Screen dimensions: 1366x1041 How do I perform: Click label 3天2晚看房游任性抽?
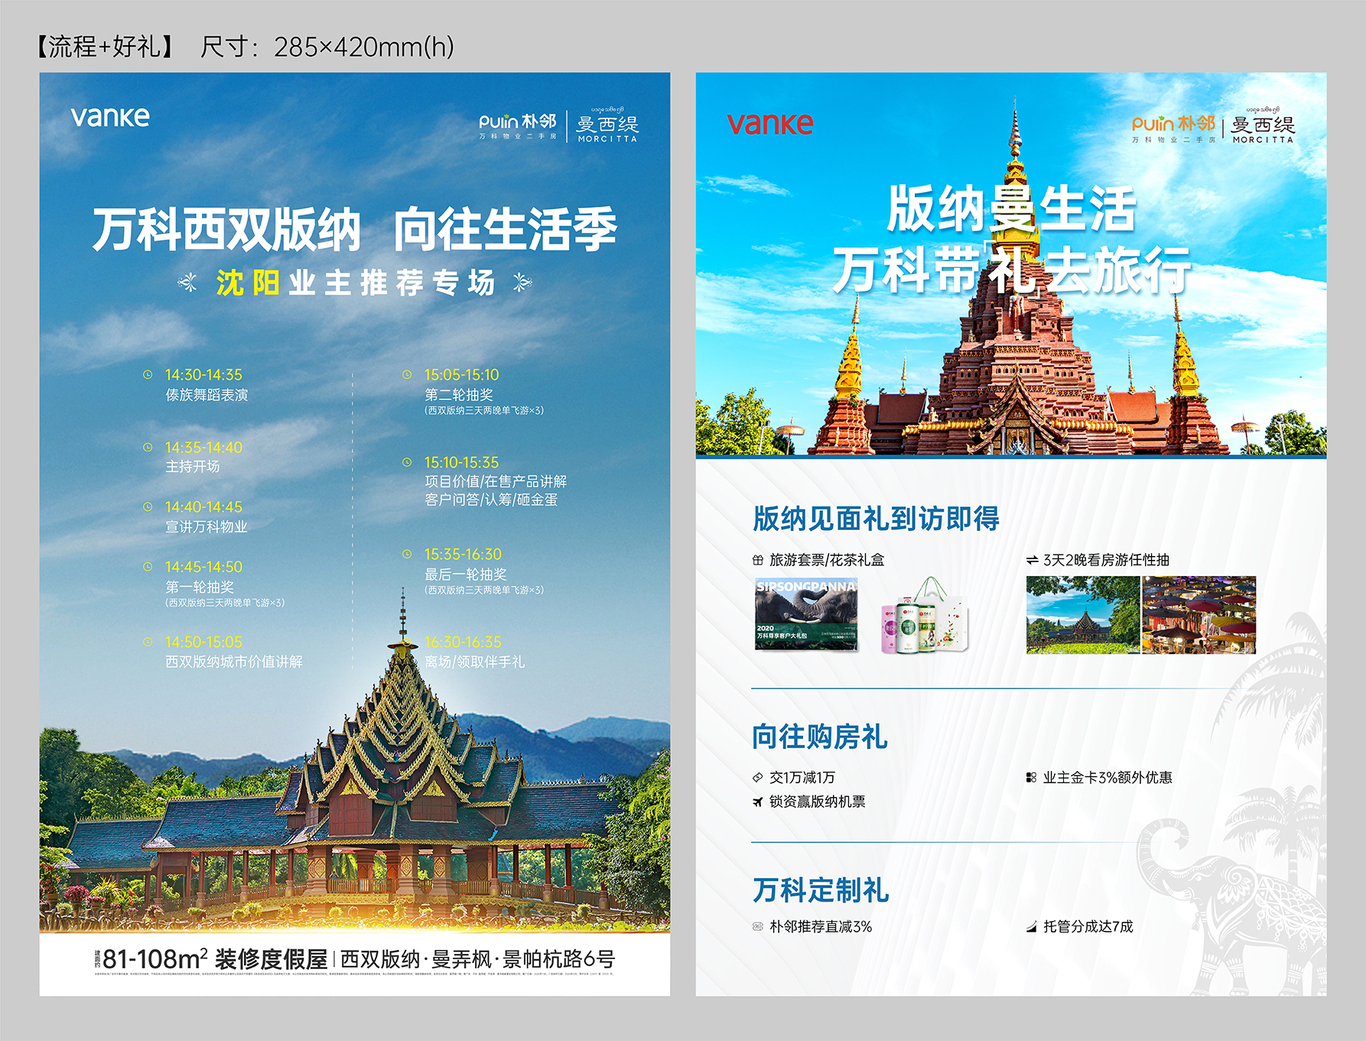1106,560
